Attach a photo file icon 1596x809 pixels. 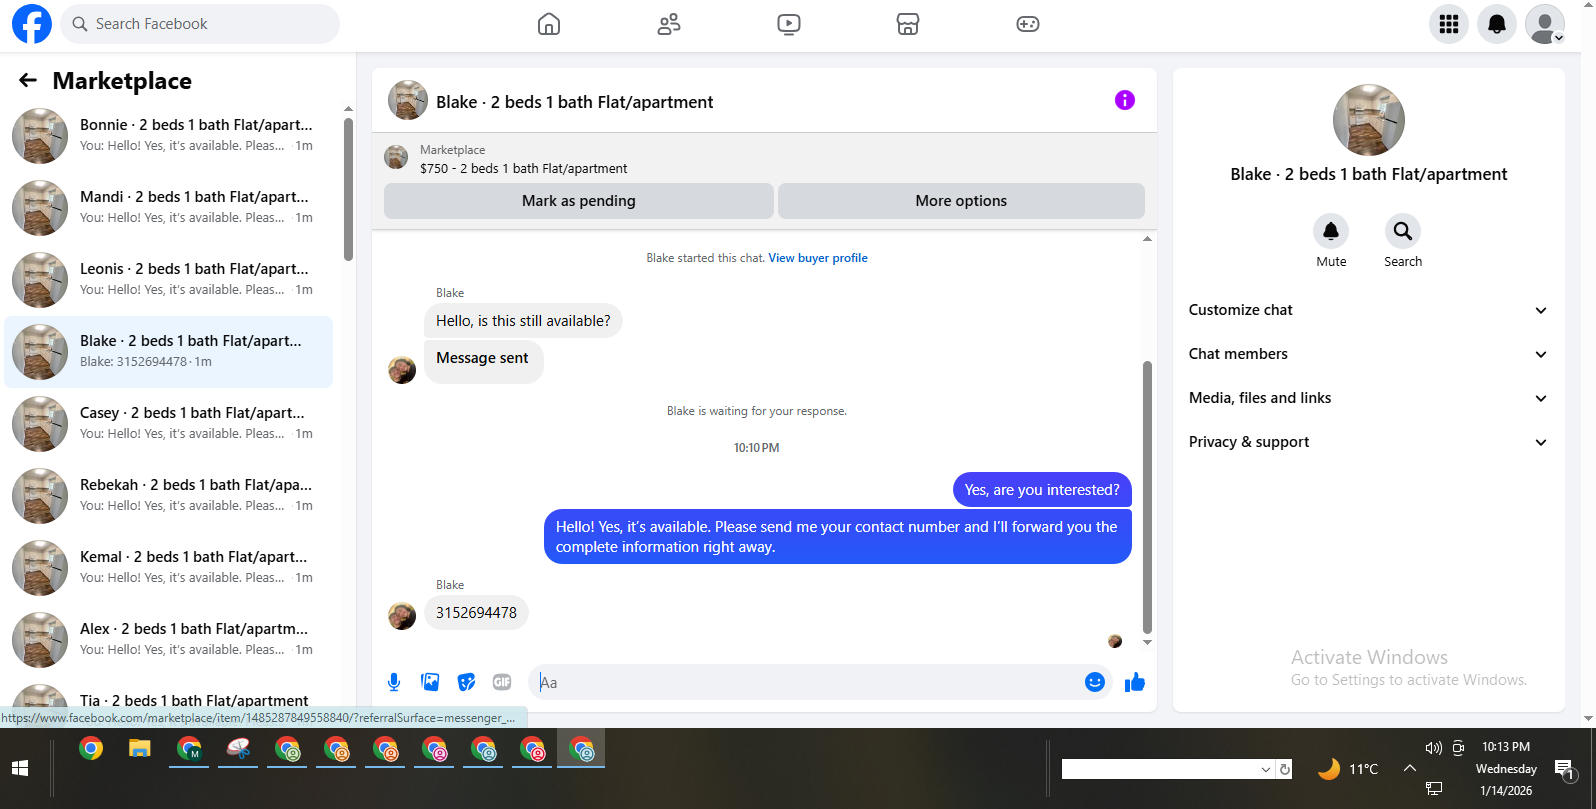pos(430,682)
